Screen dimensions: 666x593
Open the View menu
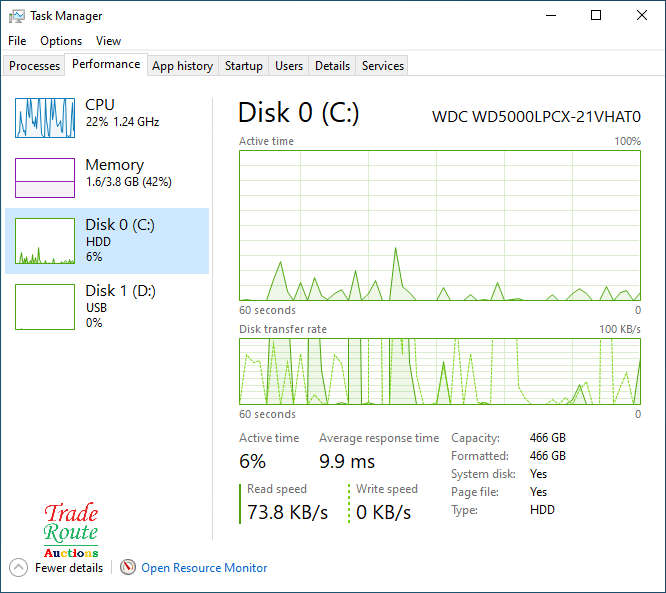coord(108,41)
